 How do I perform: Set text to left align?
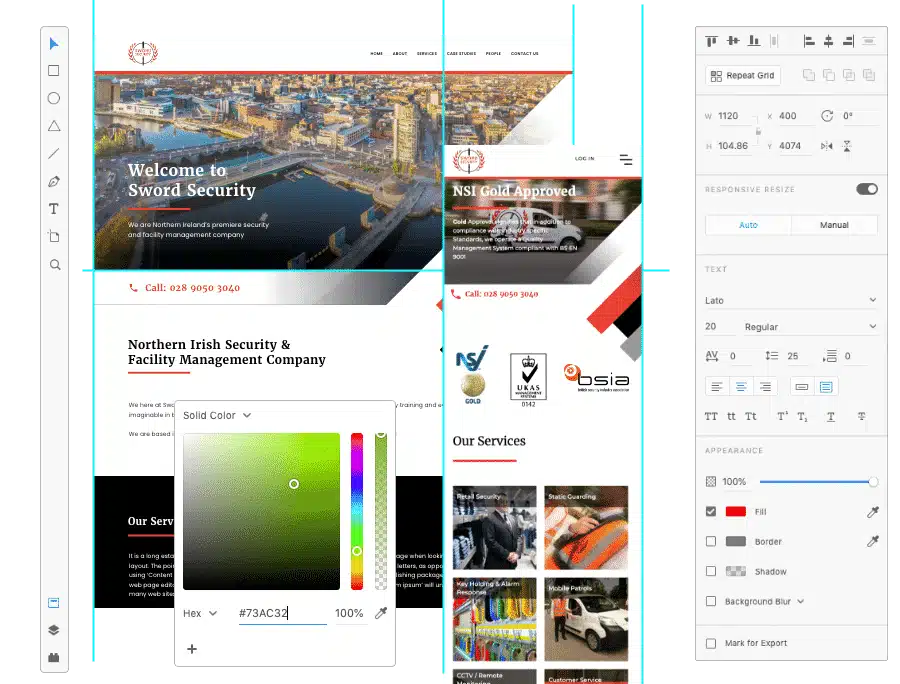(x=717, y=387)
